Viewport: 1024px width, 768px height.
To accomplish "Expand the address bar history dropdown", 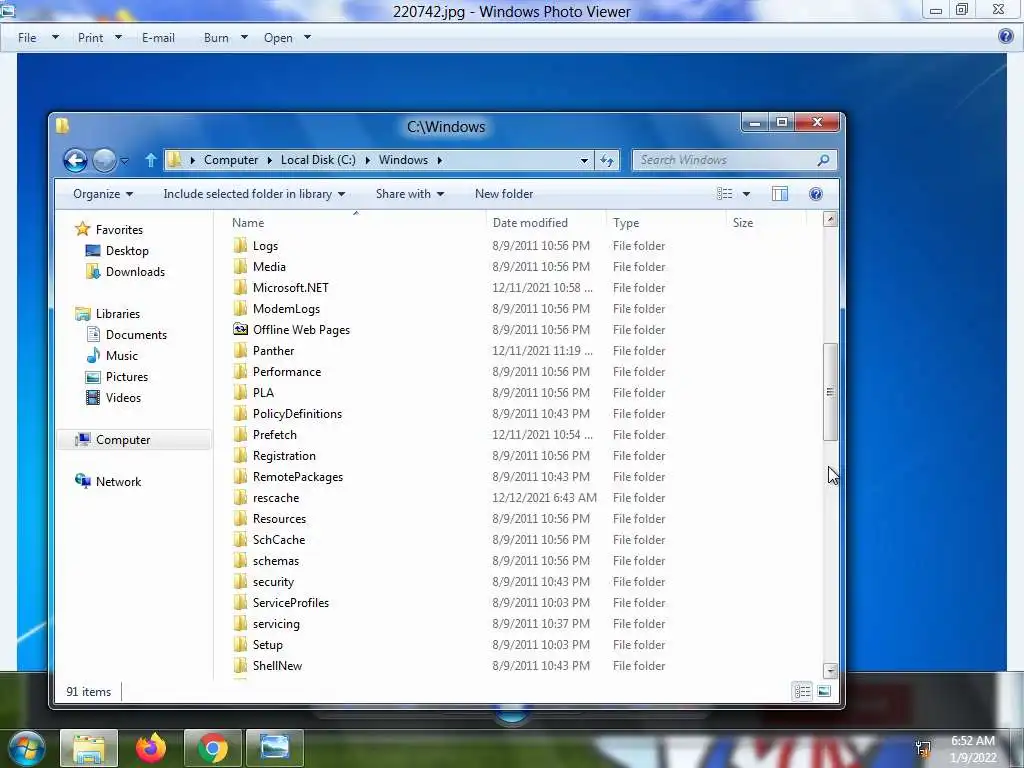I will point(584,160).
